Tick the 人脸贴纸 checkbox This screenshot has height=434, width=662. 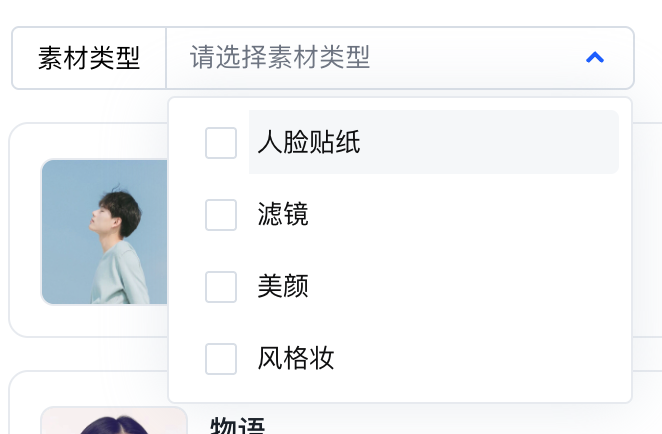click(x=221, y=143)
